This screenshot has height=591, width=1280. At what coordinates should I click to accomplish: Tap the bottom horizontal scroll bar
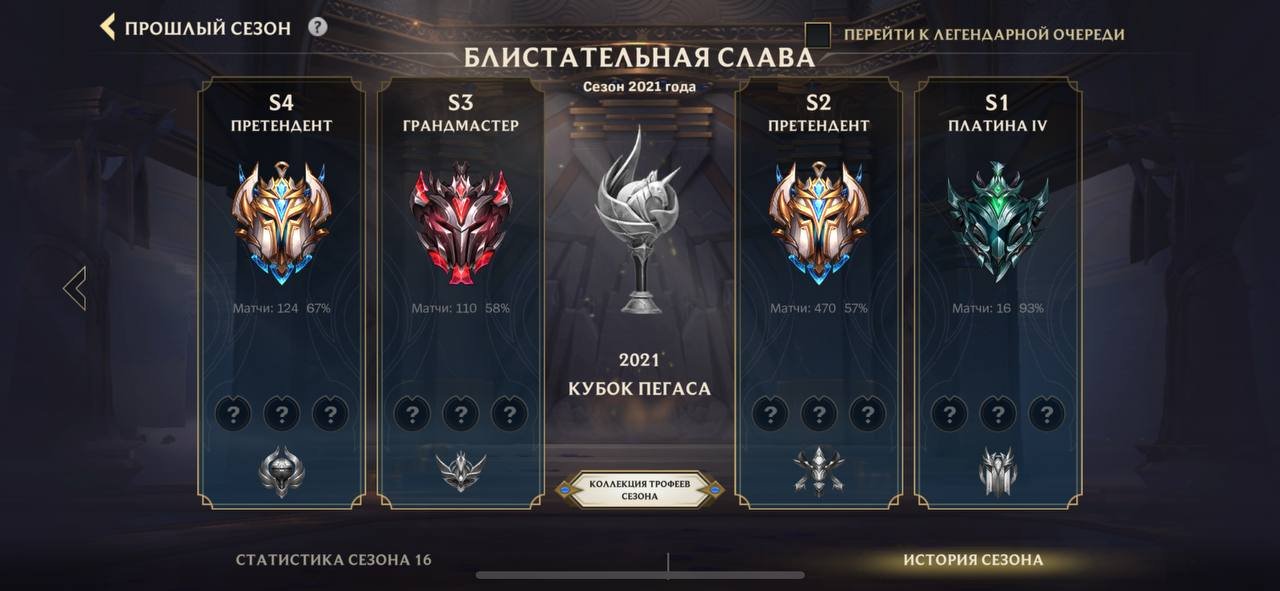(640, 575)
